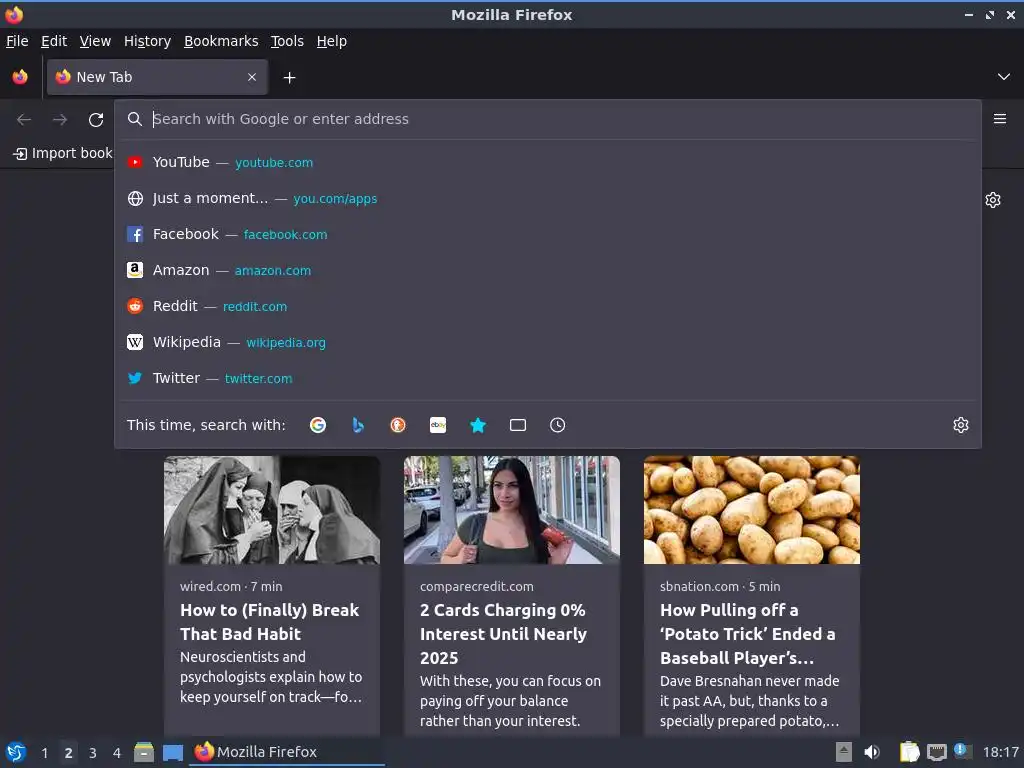Switch to workspace 3 in taskbar
This screenshot has width=1024, height=768.
(x=93, y=753)
